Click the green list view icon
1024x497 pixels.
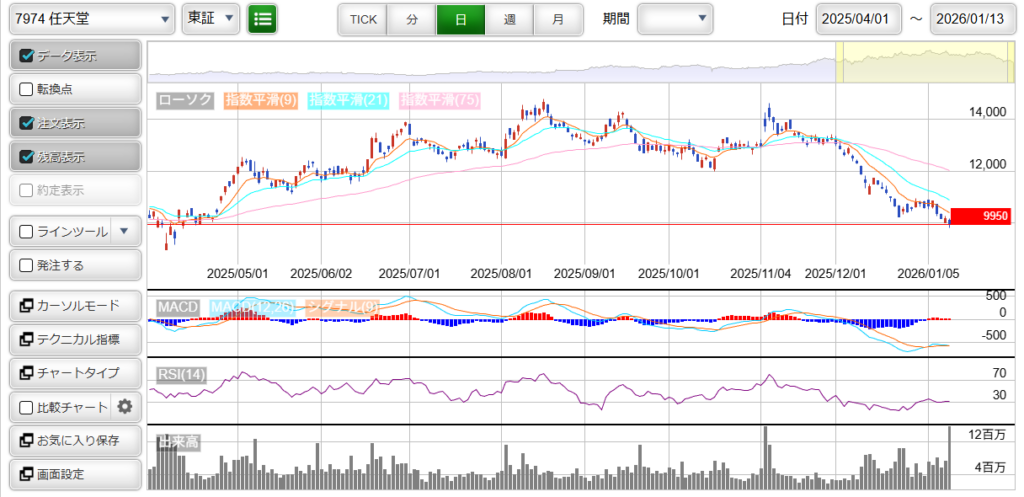pyautogui.click(x=262, y=19)
